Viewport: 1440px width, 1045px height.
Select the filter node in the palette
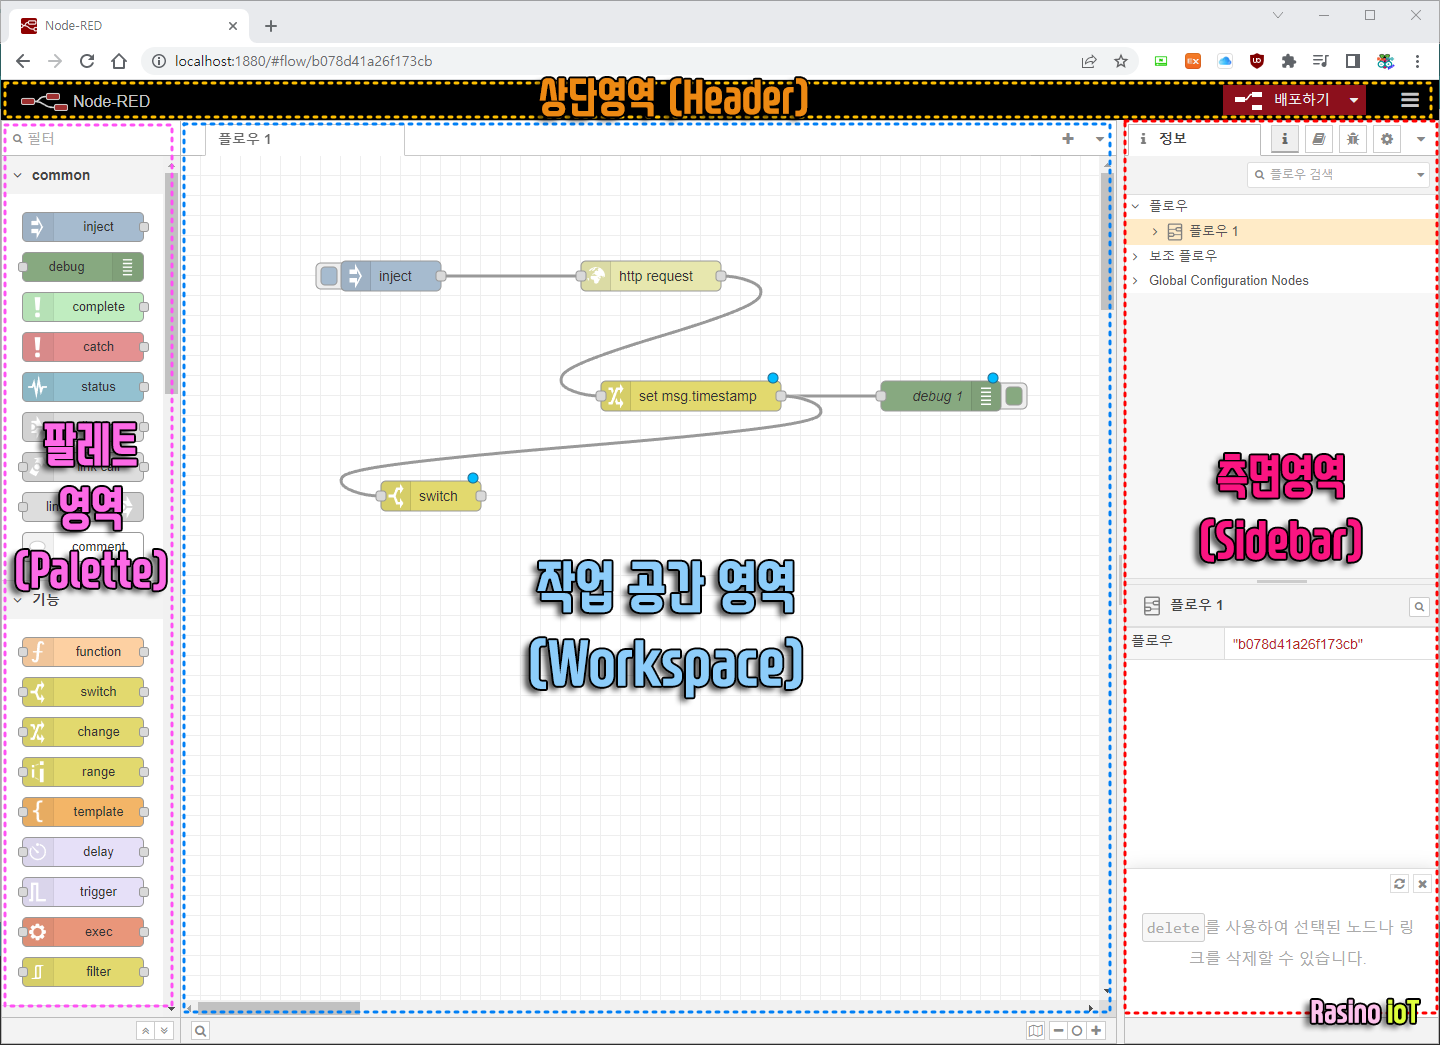(83, 972)
